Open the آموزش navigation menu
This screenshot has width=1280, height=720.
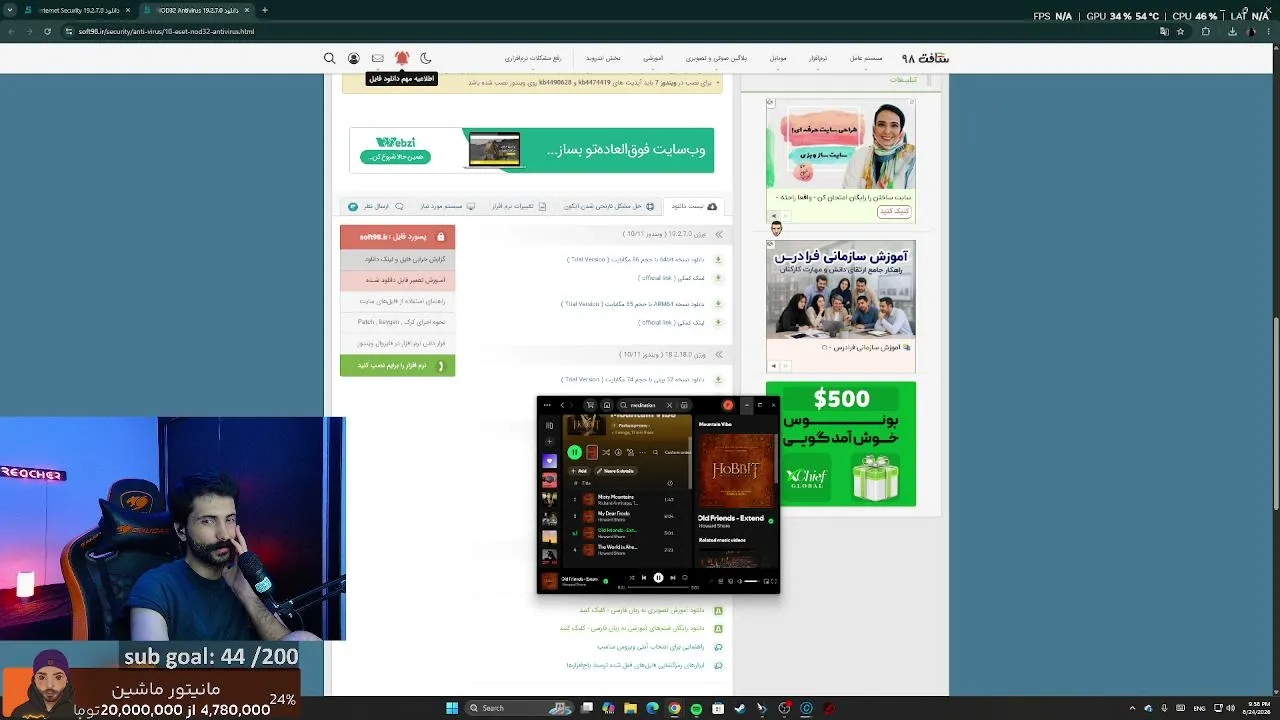click(653, 58)
